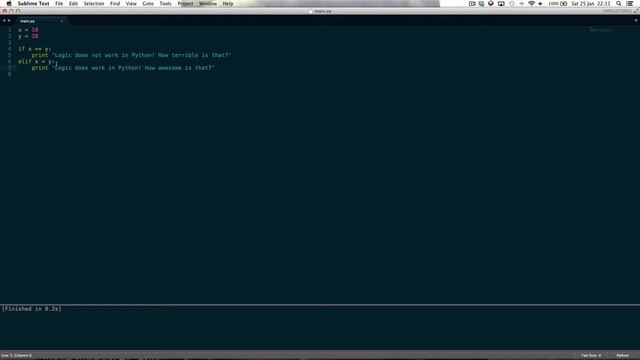This screenshot has width=640, height=360.
Task: Click the Evernote menu bar icon
Action: point(482,4)
